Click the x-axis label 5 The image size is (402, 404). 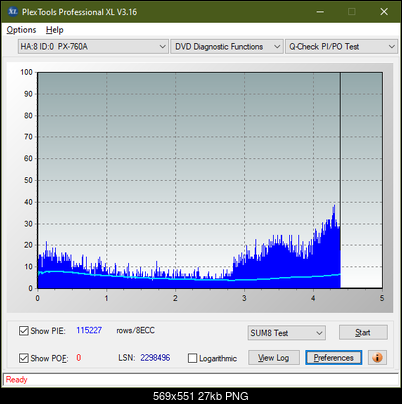tap(382, 298)
